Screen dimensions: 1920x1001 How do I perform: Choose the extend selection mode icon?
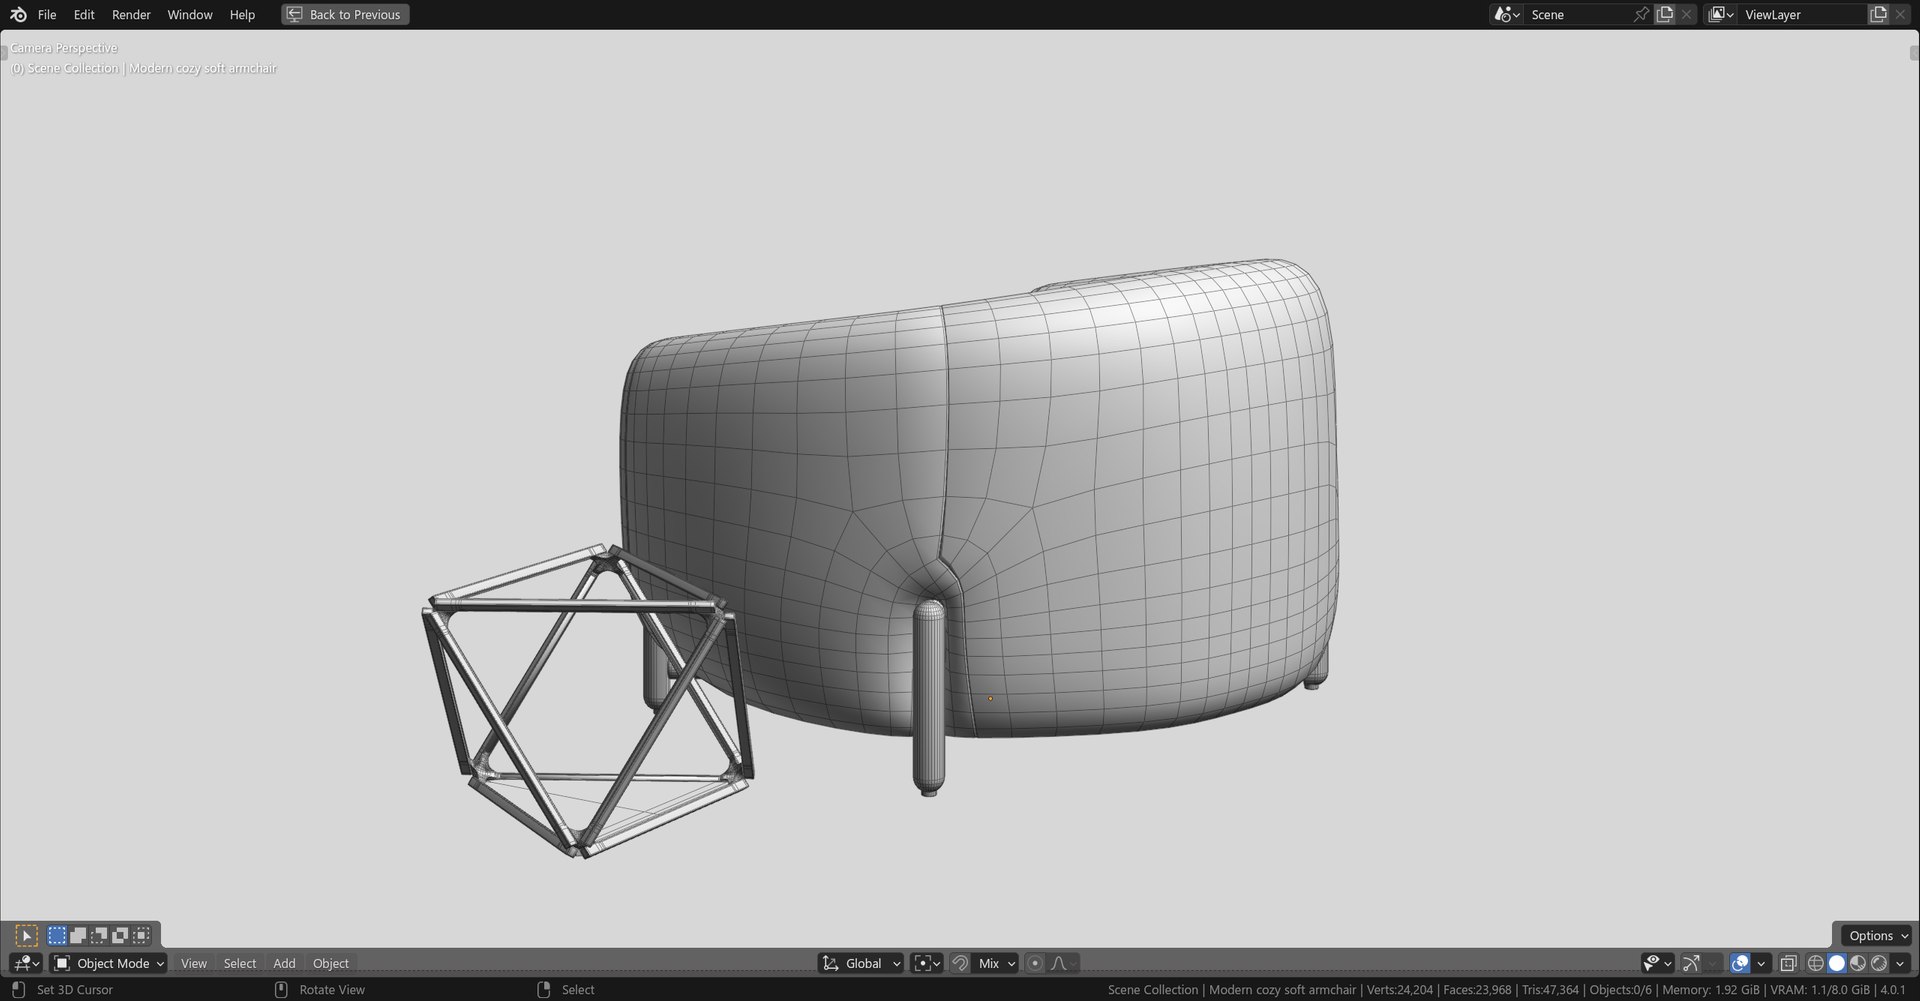(78, 935)
